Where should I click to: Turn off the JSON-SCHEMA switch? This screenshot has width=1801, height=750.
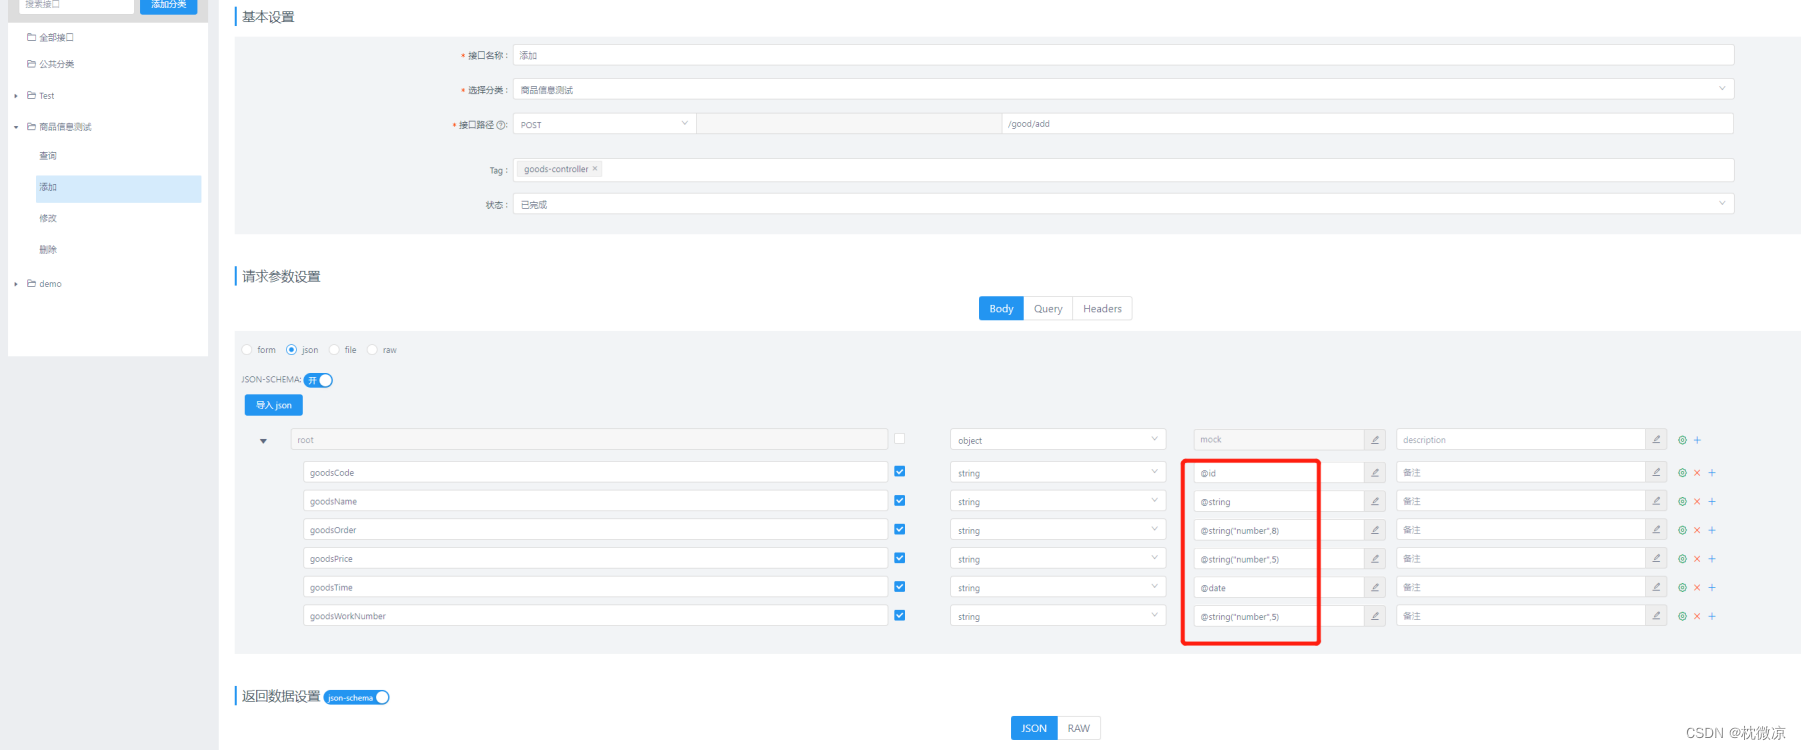click(318, 380)
